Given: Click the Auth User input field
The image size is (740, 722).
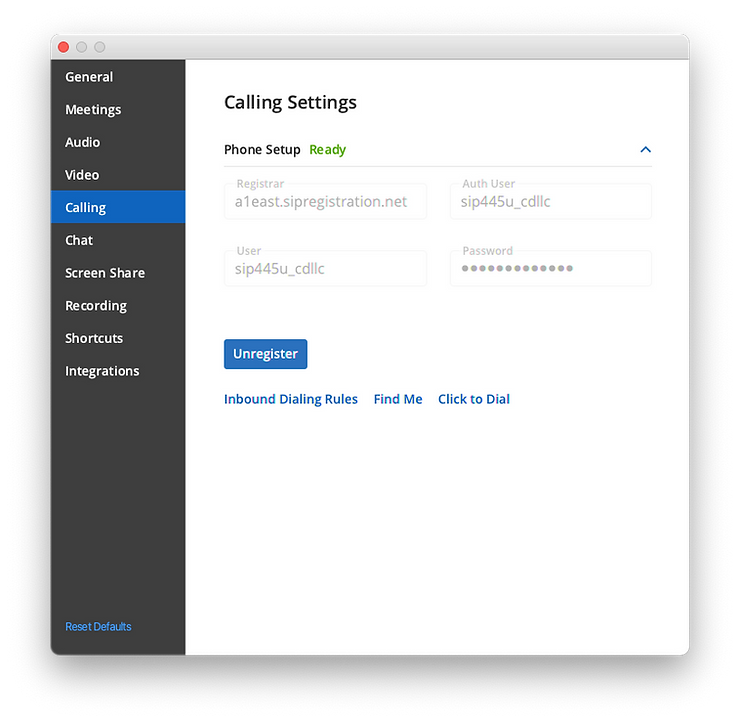Looking at the screenshot, I should tap(551, 201).
